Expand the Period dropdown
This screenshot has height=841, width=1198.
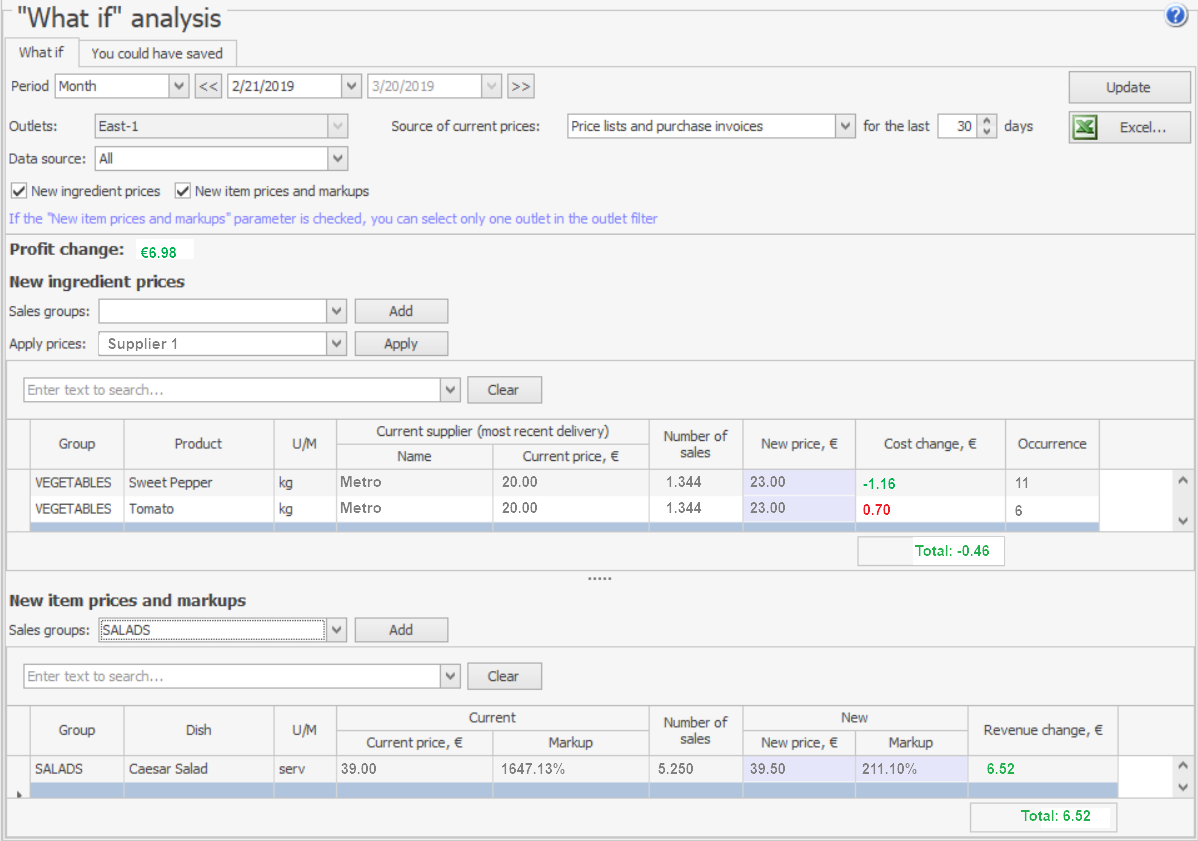179,86
